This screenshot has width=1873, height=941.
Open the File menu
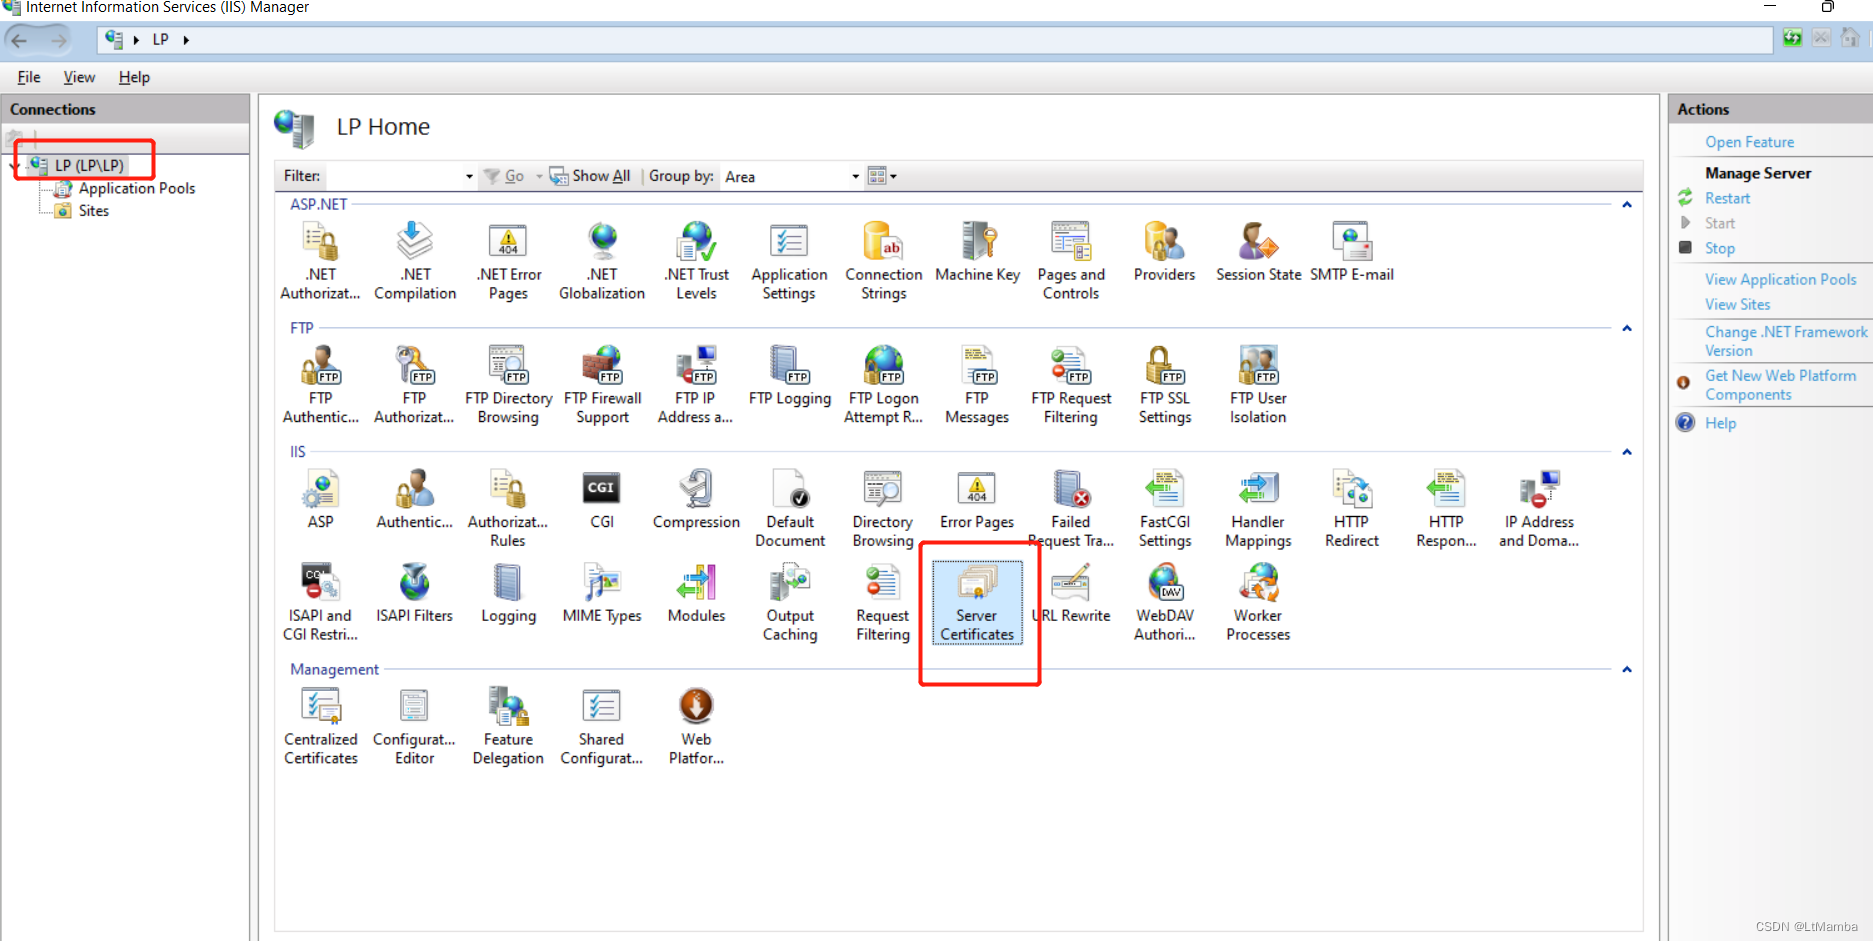click(29, 77)
